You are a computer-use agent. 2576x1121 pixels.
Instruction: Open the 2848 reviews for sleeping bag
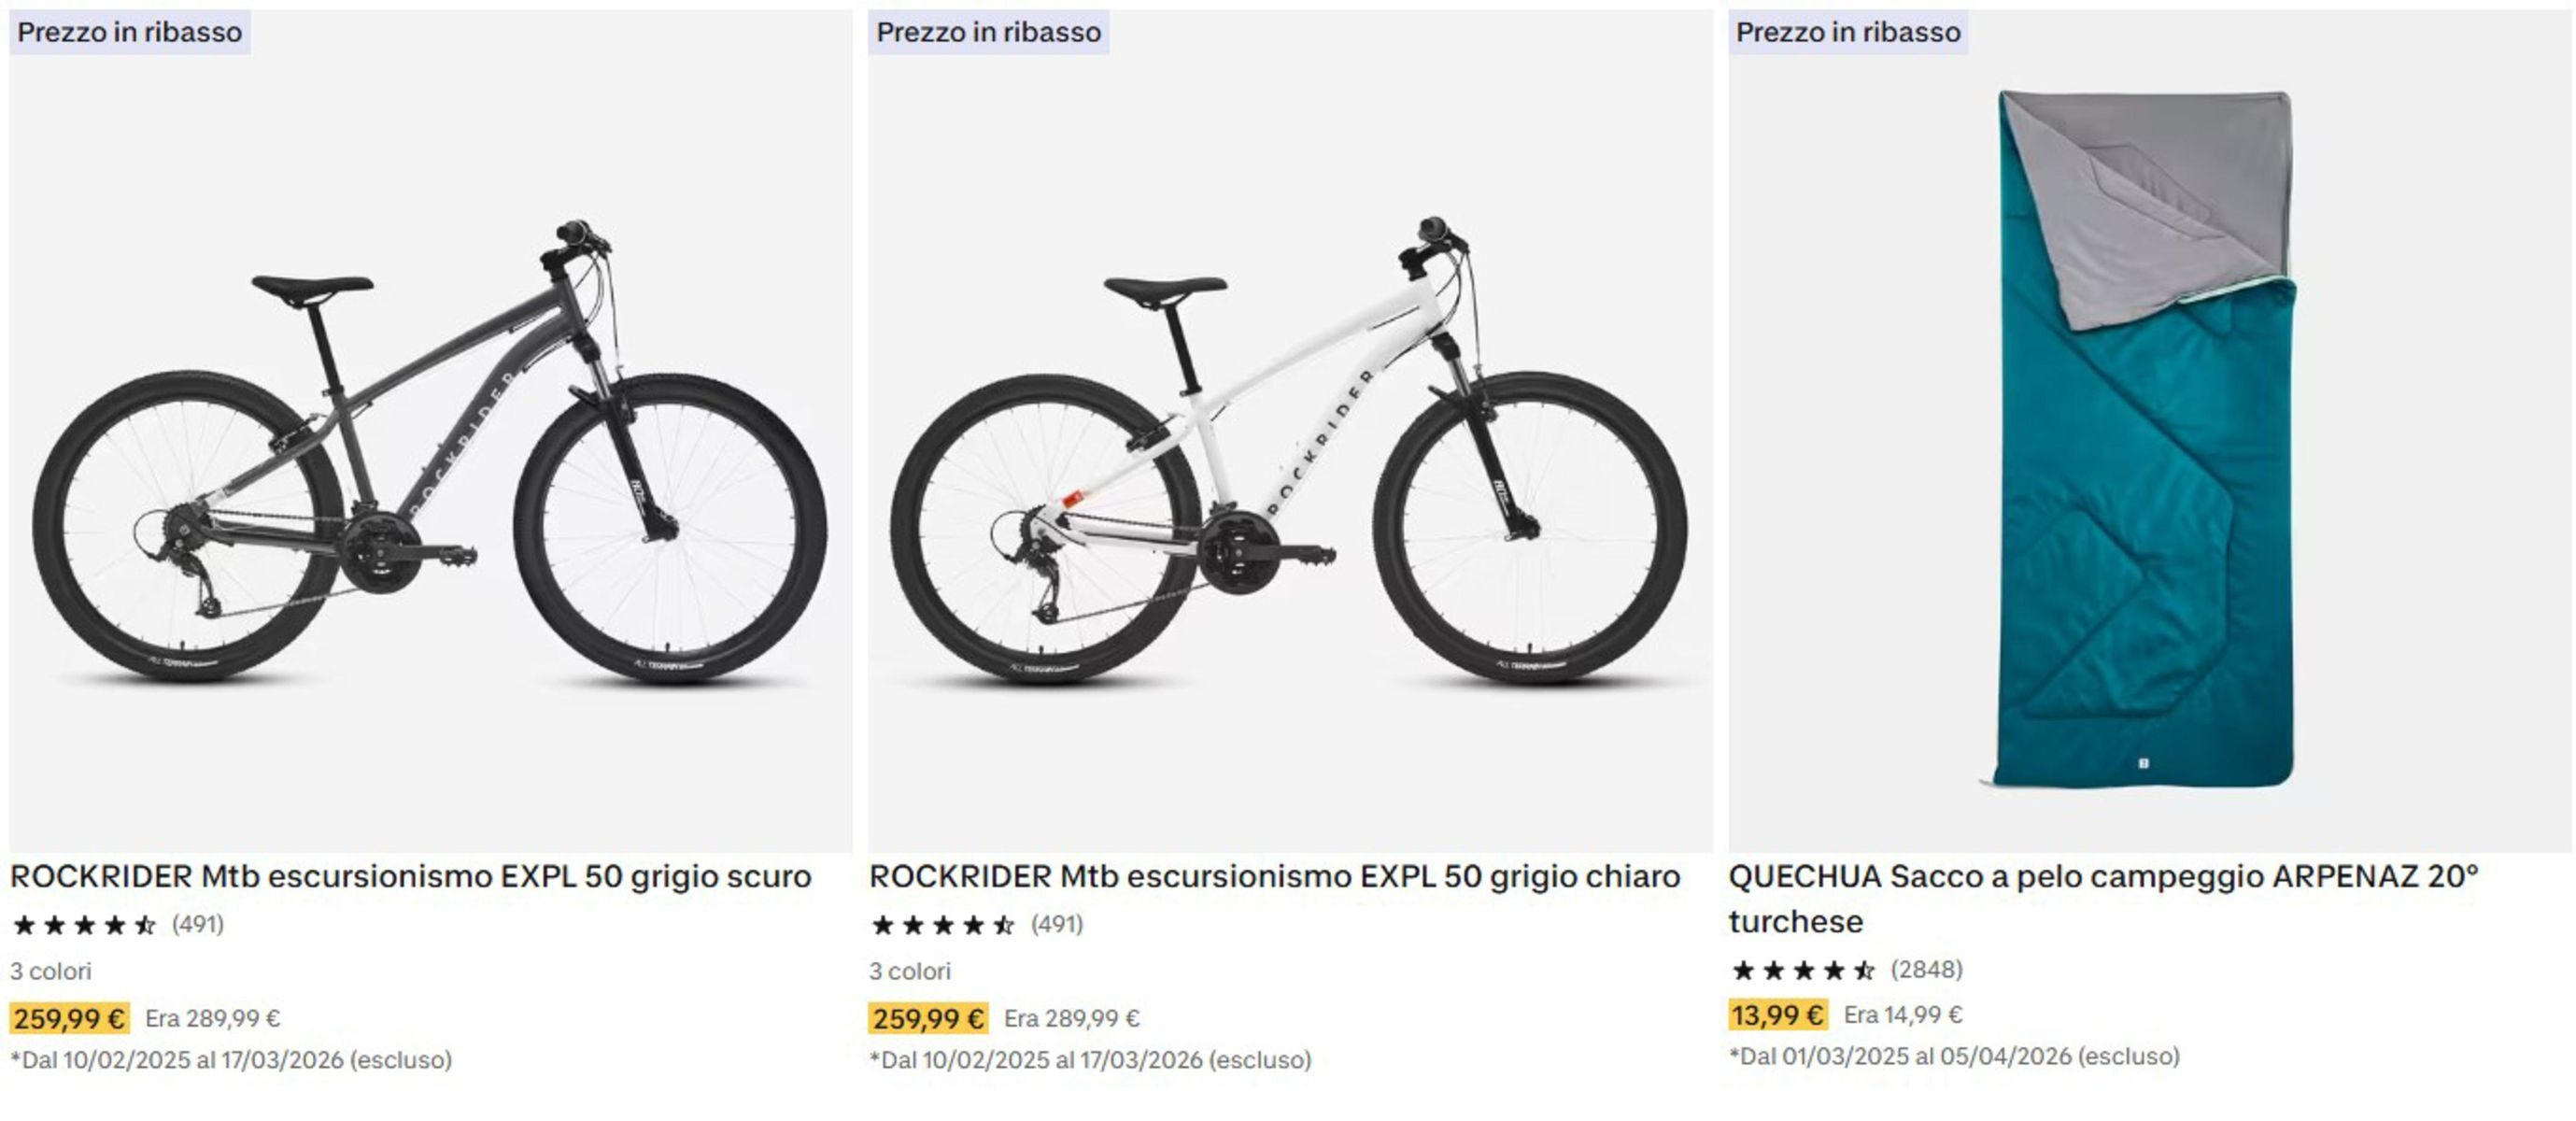(x=1926, y=969)
